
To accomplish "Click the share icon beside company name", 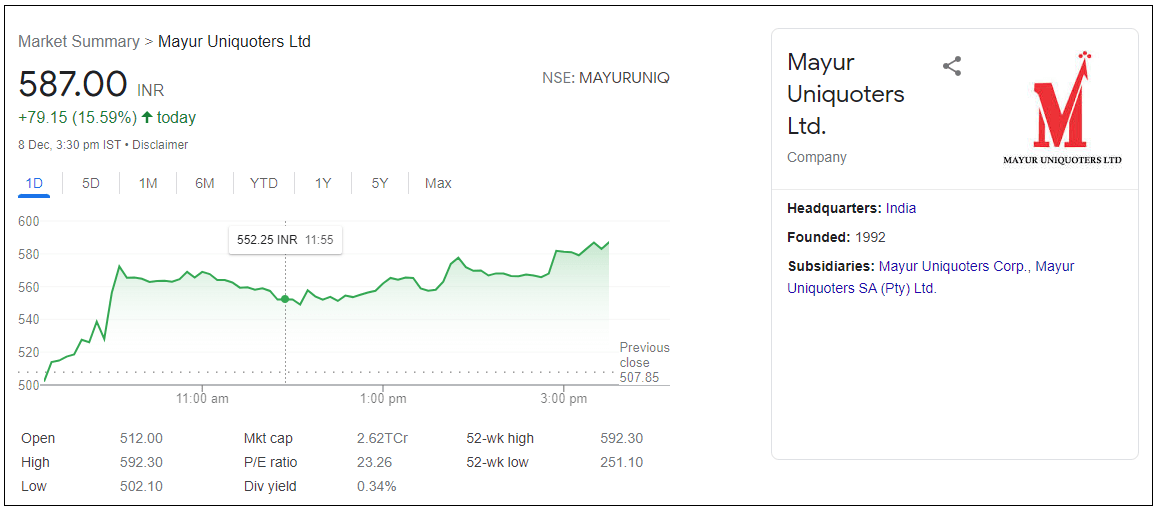I will (x=952, y=67).
